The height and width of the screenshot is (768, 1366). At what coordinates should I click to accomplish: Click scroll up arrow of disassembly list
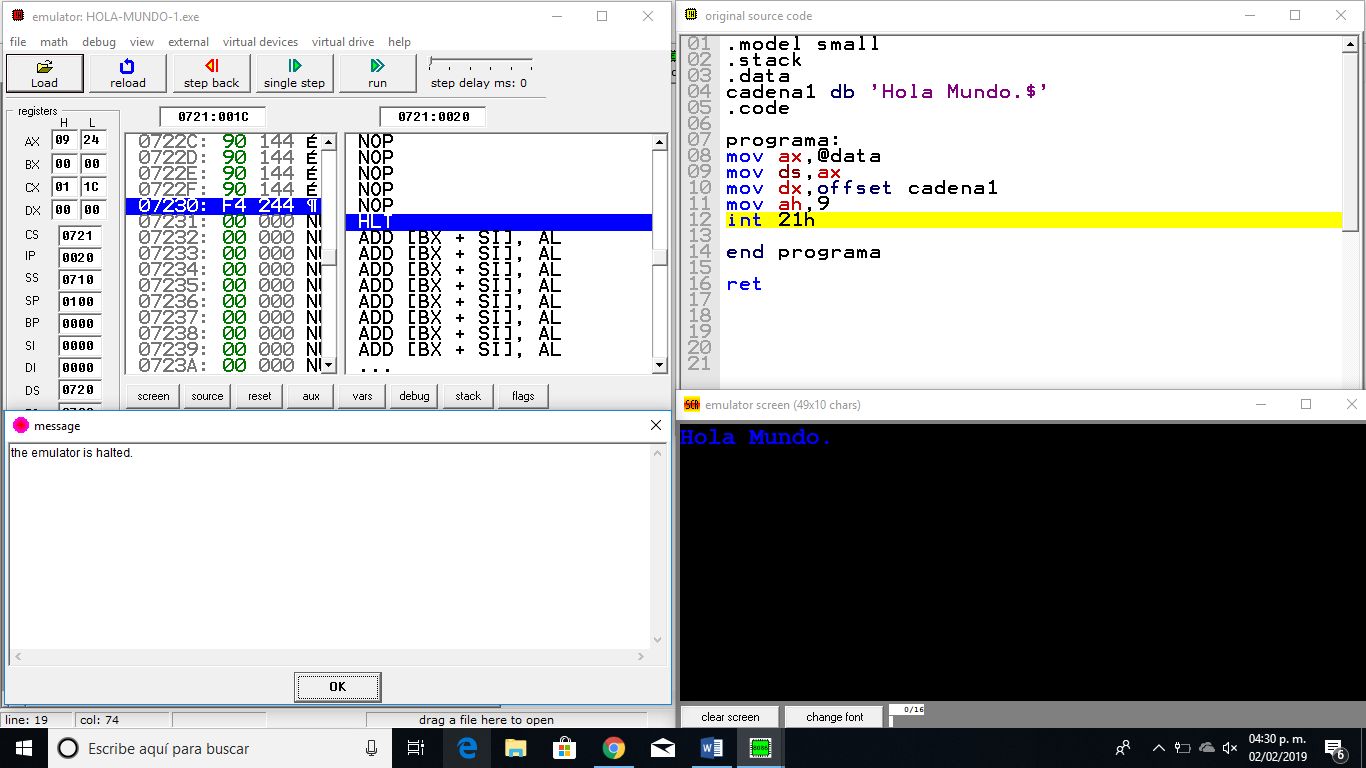659,142
